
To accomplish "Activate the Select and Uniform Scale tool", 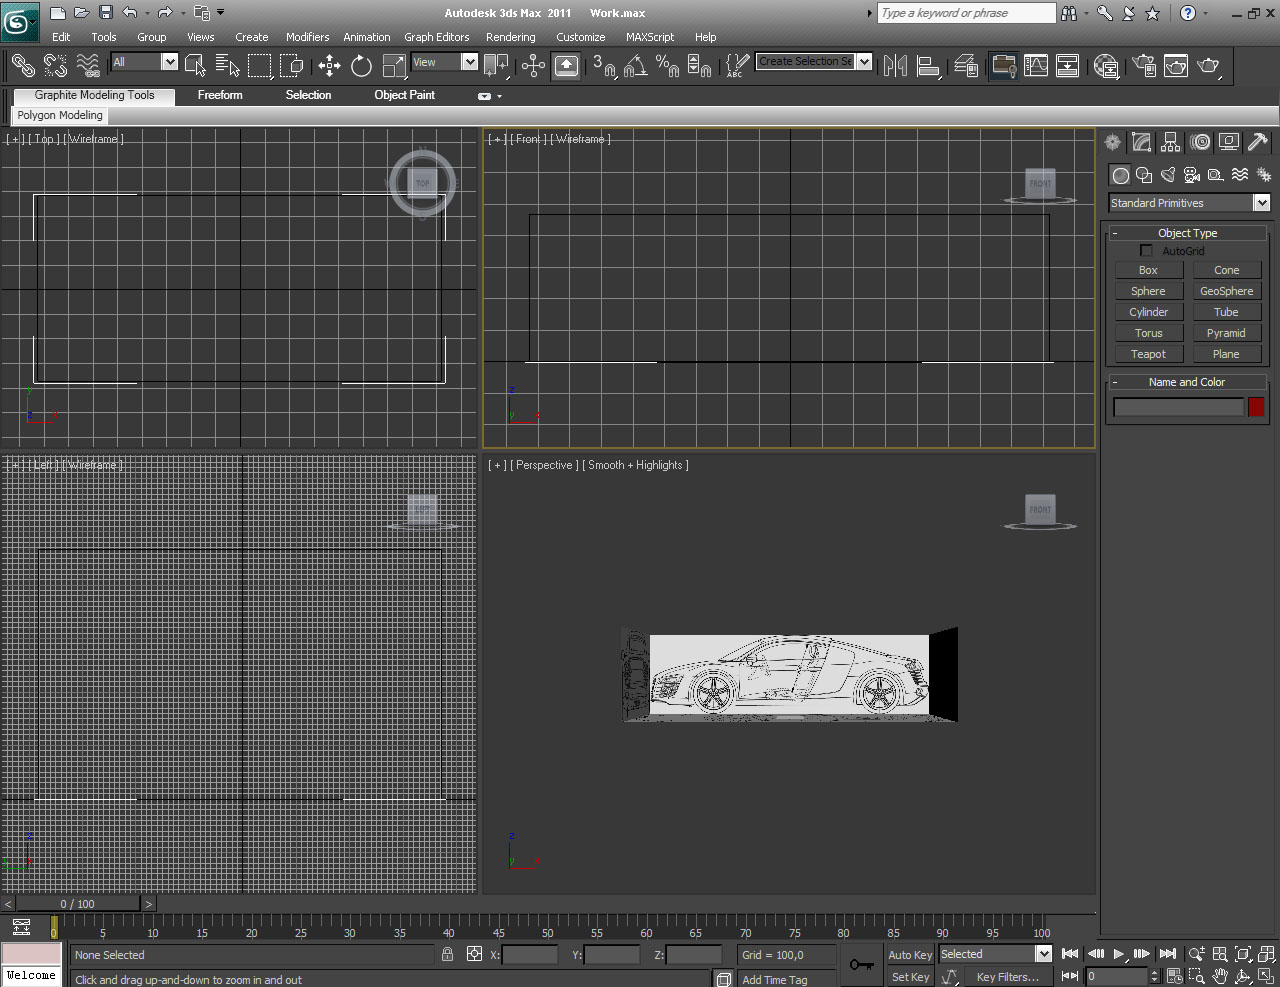I will [x=395, y=66].
